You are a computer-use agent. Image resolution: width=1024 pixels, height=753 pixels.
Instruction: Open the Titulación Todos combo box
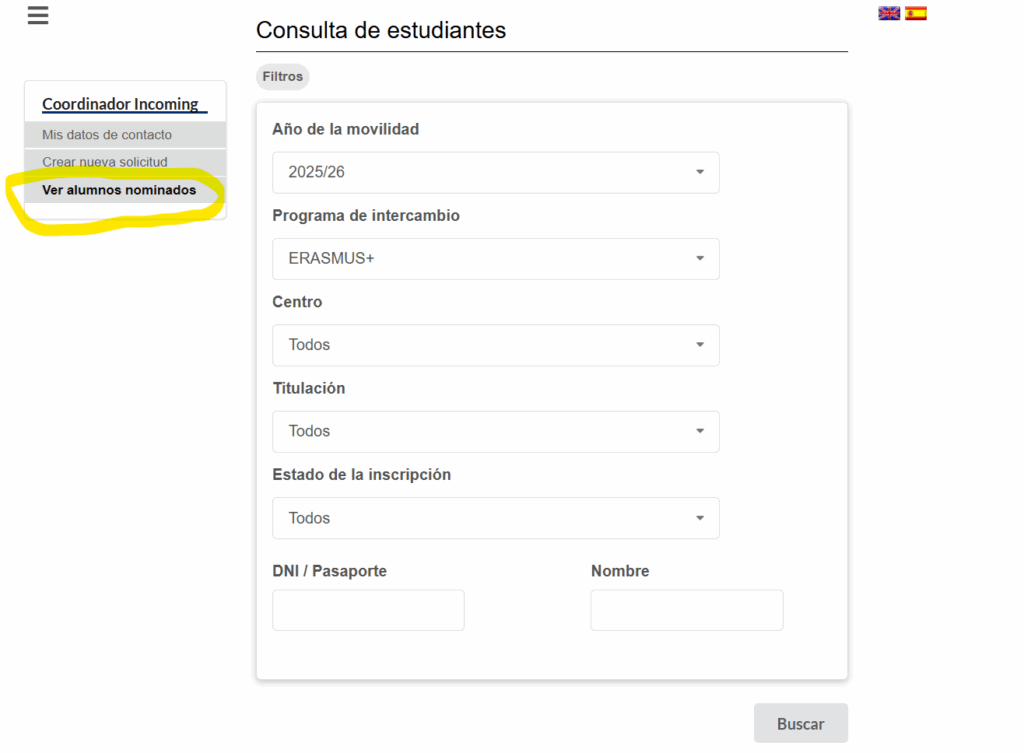click(496, 431)
